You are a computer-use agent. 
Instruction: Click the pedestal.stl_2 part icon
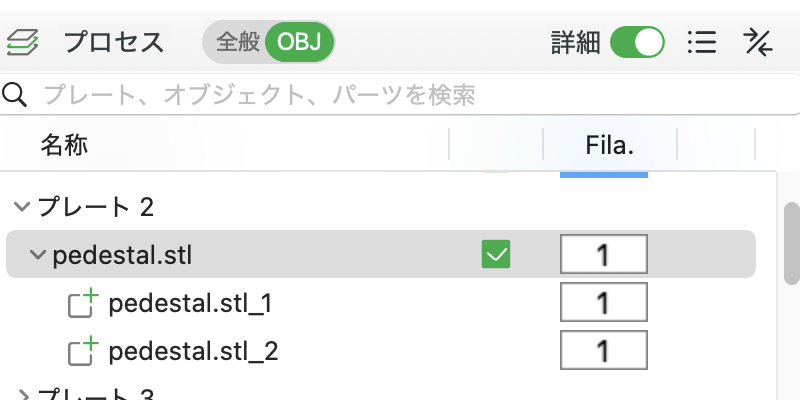[82, 350]
